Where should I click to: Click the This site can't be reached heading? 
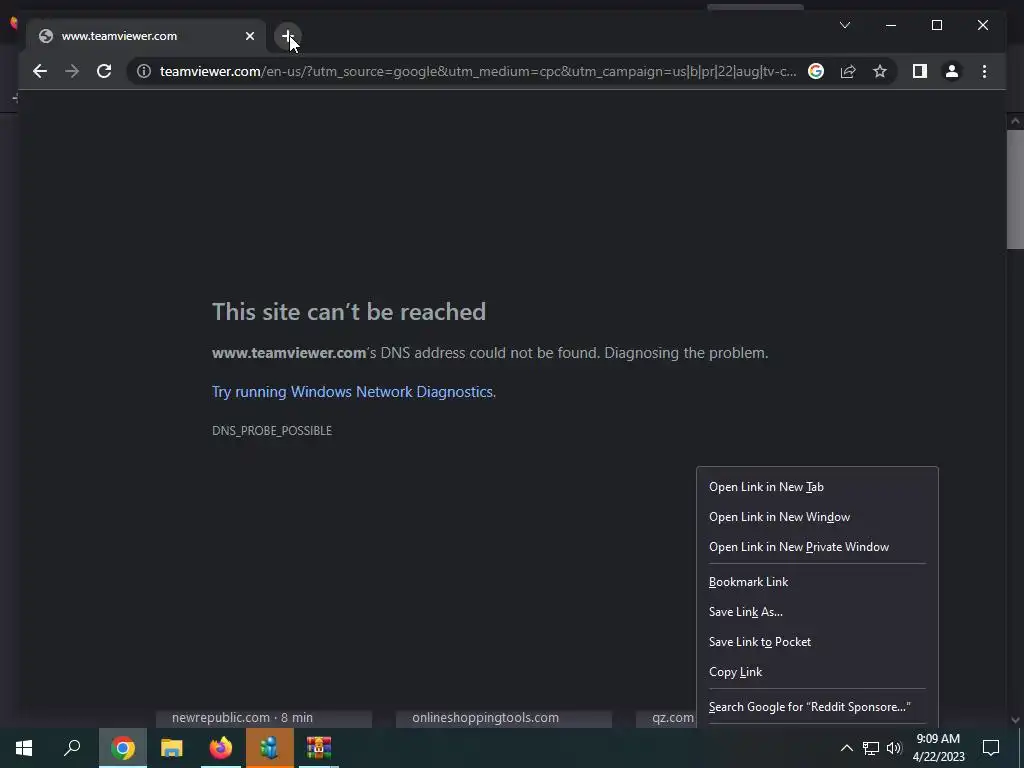tap(349, 312)
